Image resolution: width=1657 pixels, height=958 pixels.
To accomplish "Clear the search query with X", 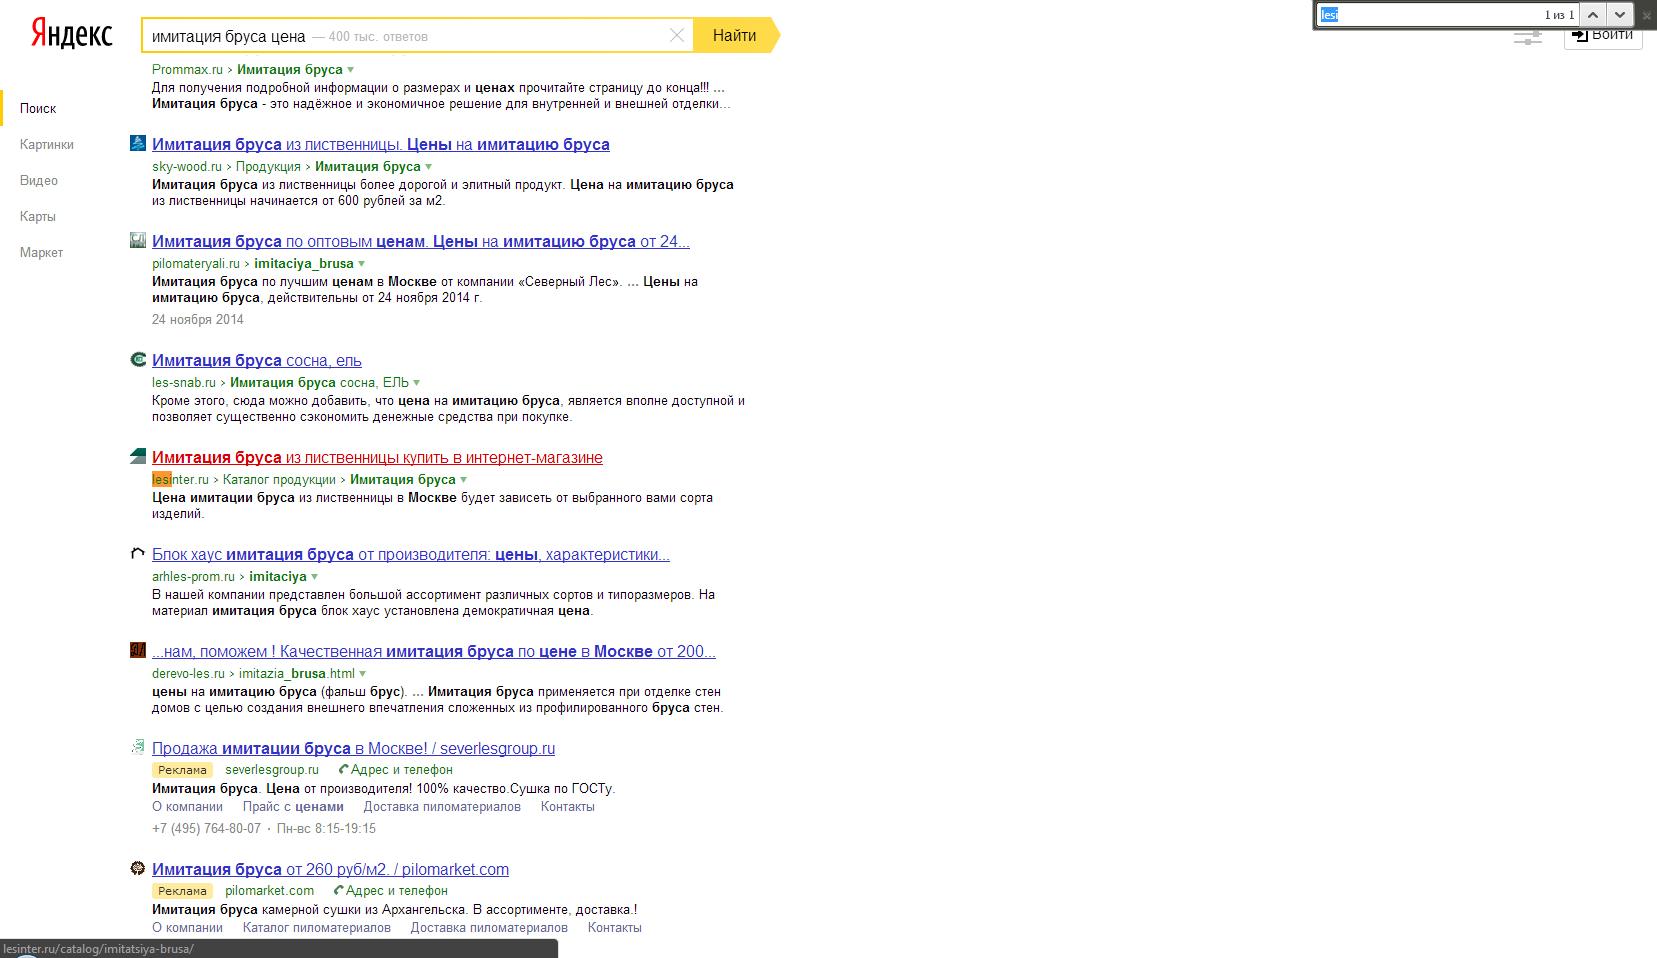I will tap(677, 35).
